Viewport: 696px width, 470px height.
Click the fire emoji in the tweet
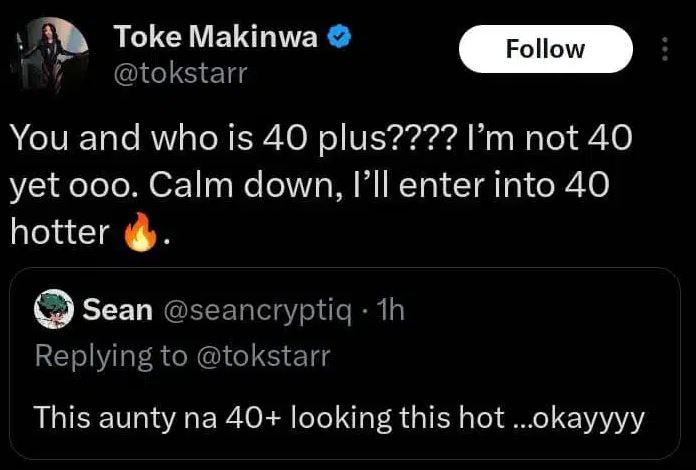[139, 234]
